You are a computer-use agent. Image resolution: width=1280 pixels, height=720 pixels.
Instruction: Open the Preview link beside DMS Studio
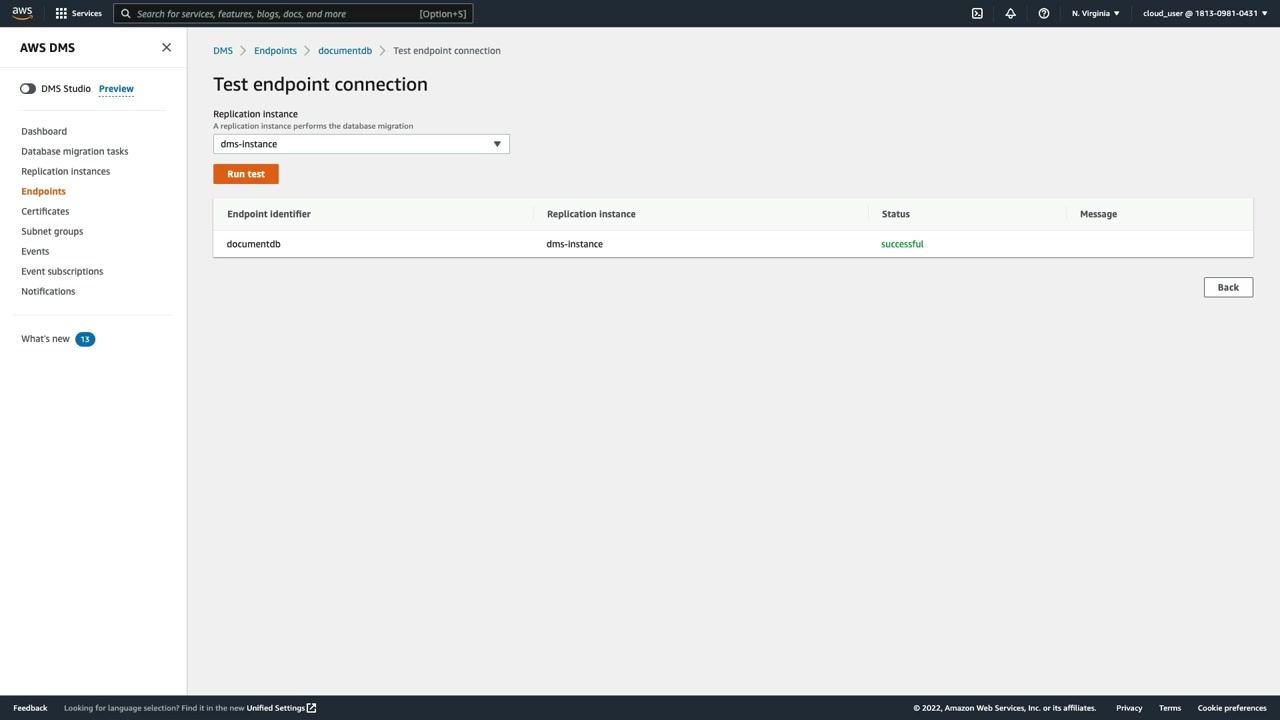[x=116, y=89]
